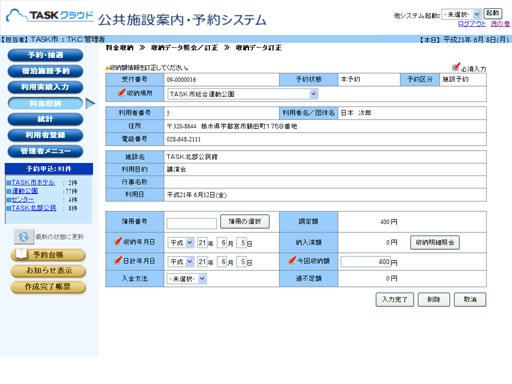Click the year field of 収納年月日

click(202, 243)
